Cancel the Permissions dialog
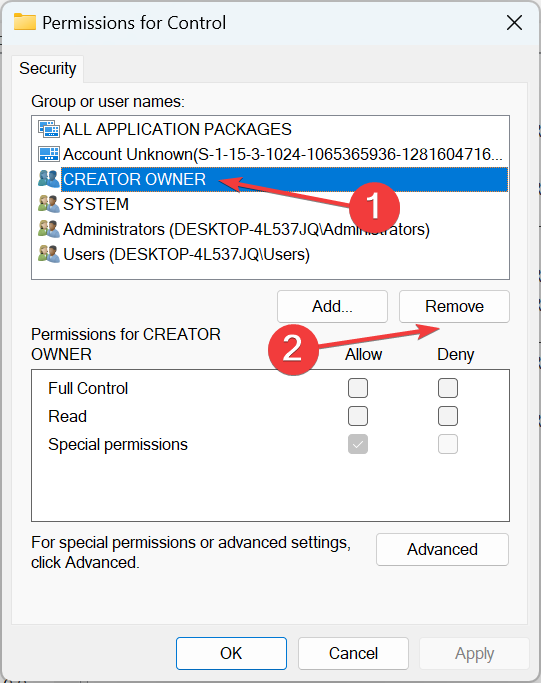This screenshot has height=683, width=541. click(x=353, y=653)
